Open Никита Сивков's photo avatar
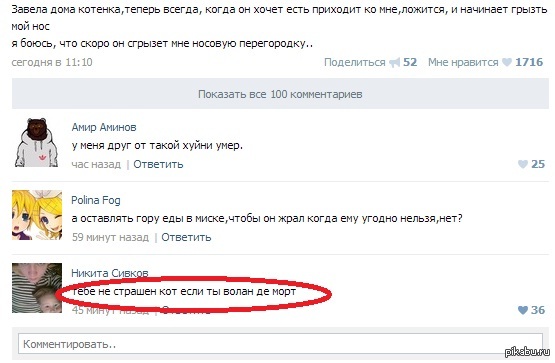Screen dimensions: 555x363 (37, 288)
